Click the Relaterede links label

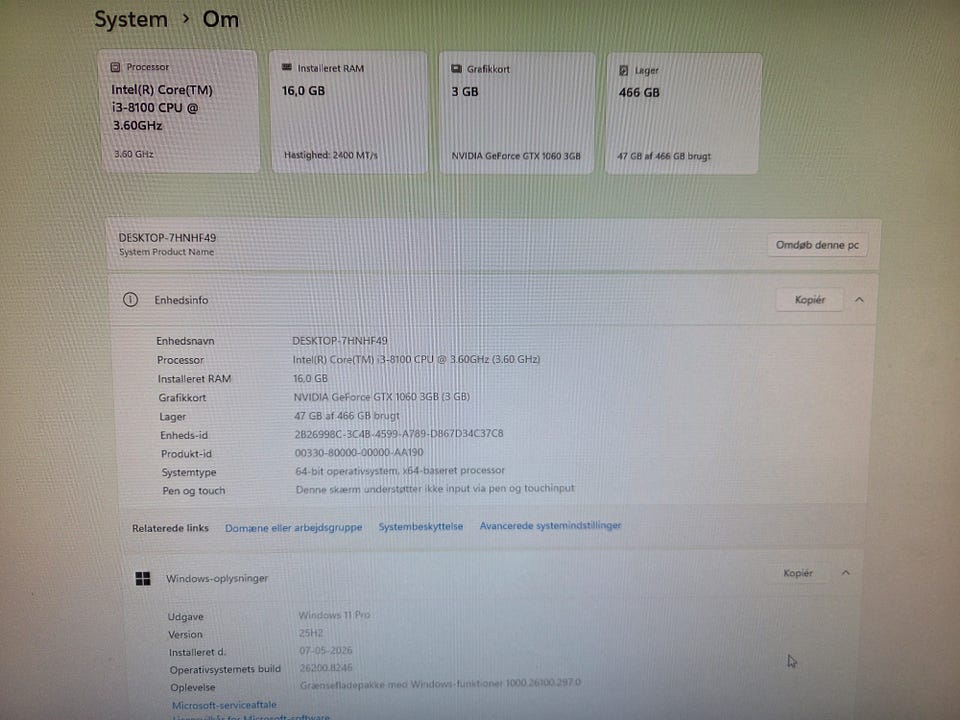[x=170, y=528]
